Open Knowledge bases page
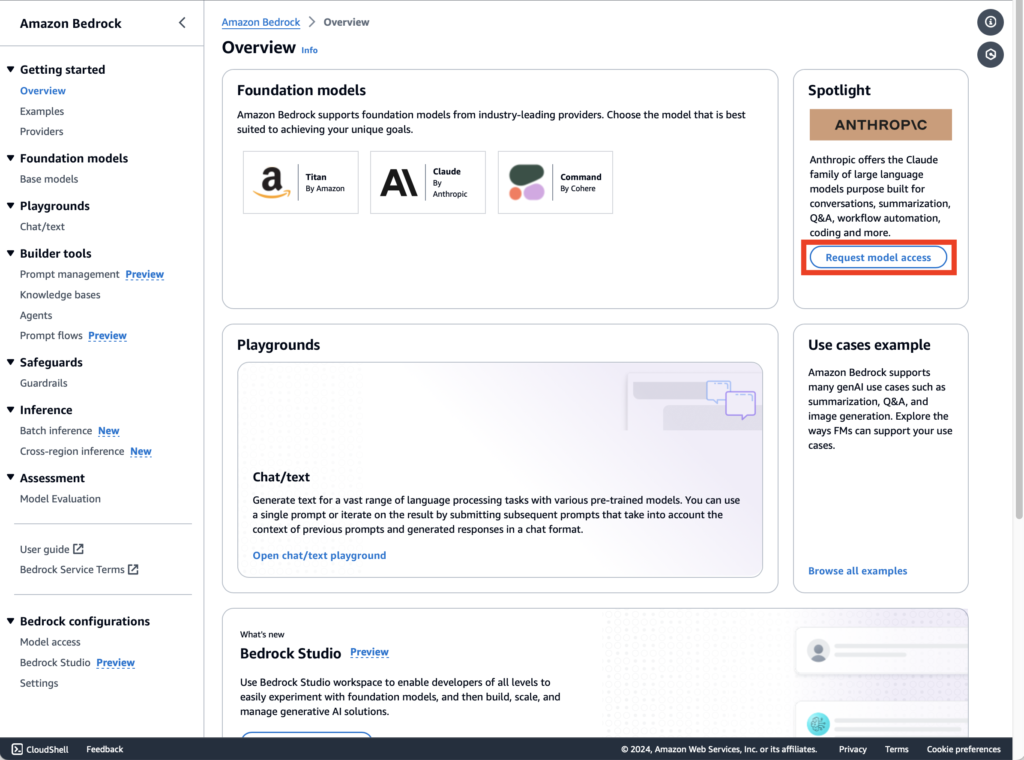 tap(60, 294)
